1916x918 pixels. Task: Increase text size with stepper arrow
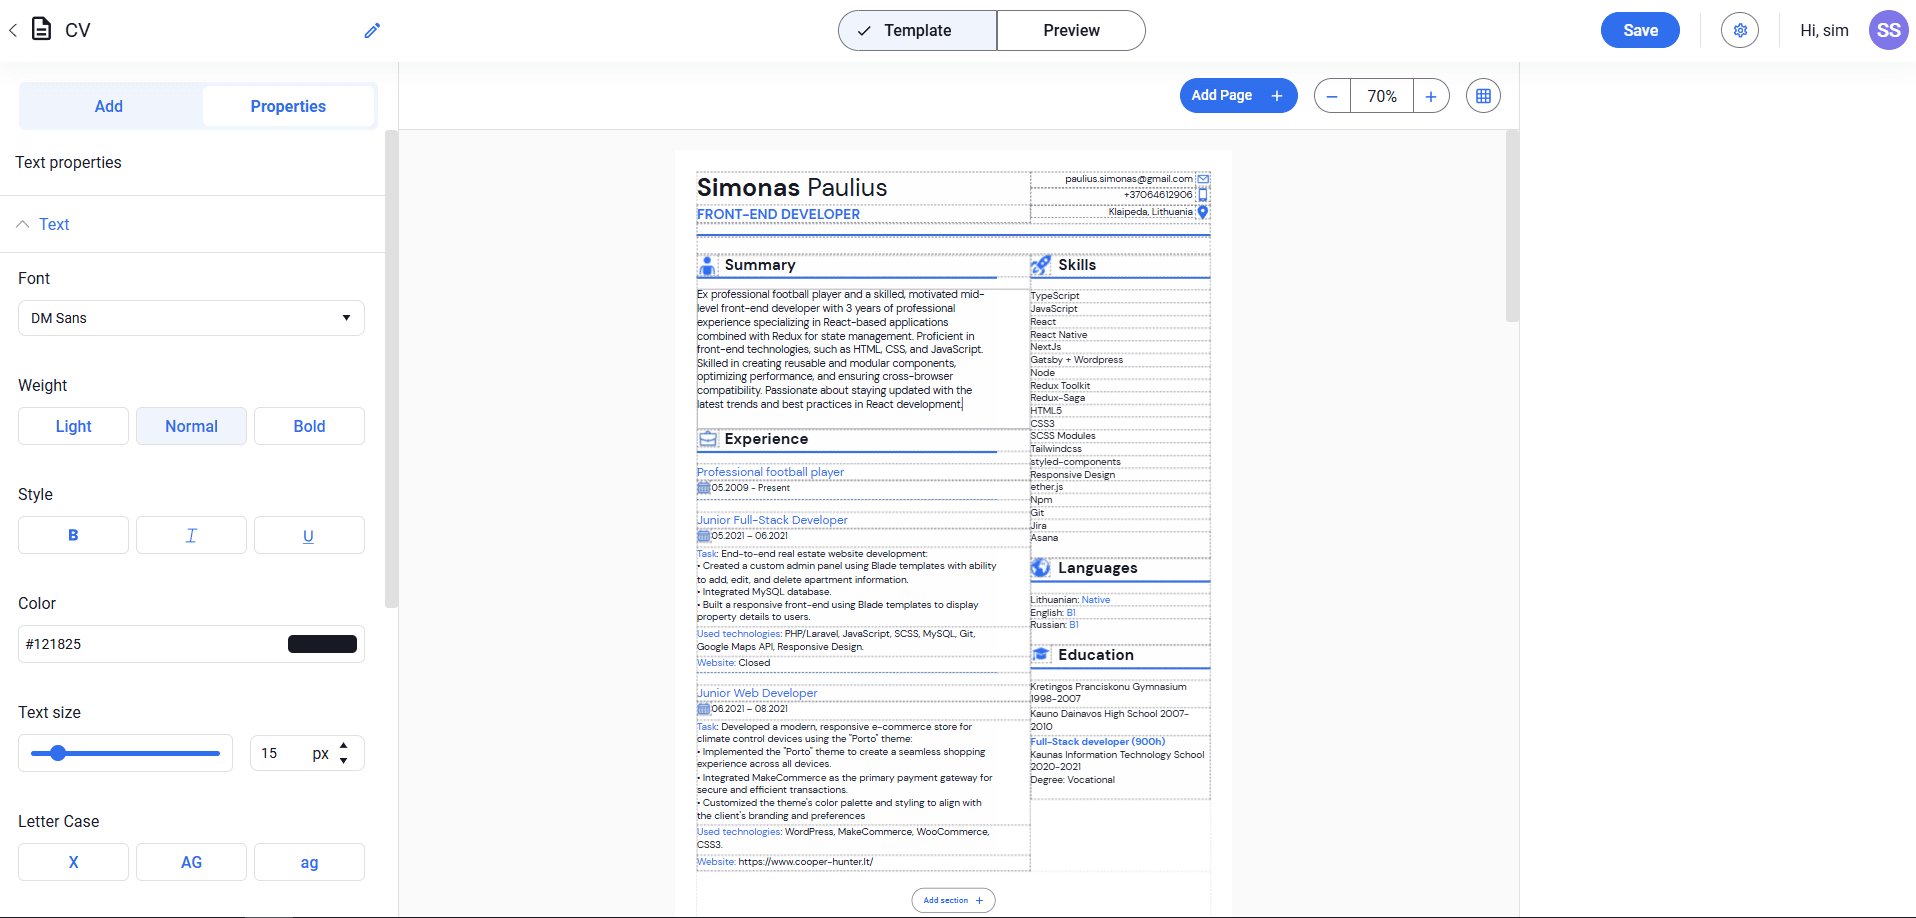pyautogui.click(x=344, y=746)
